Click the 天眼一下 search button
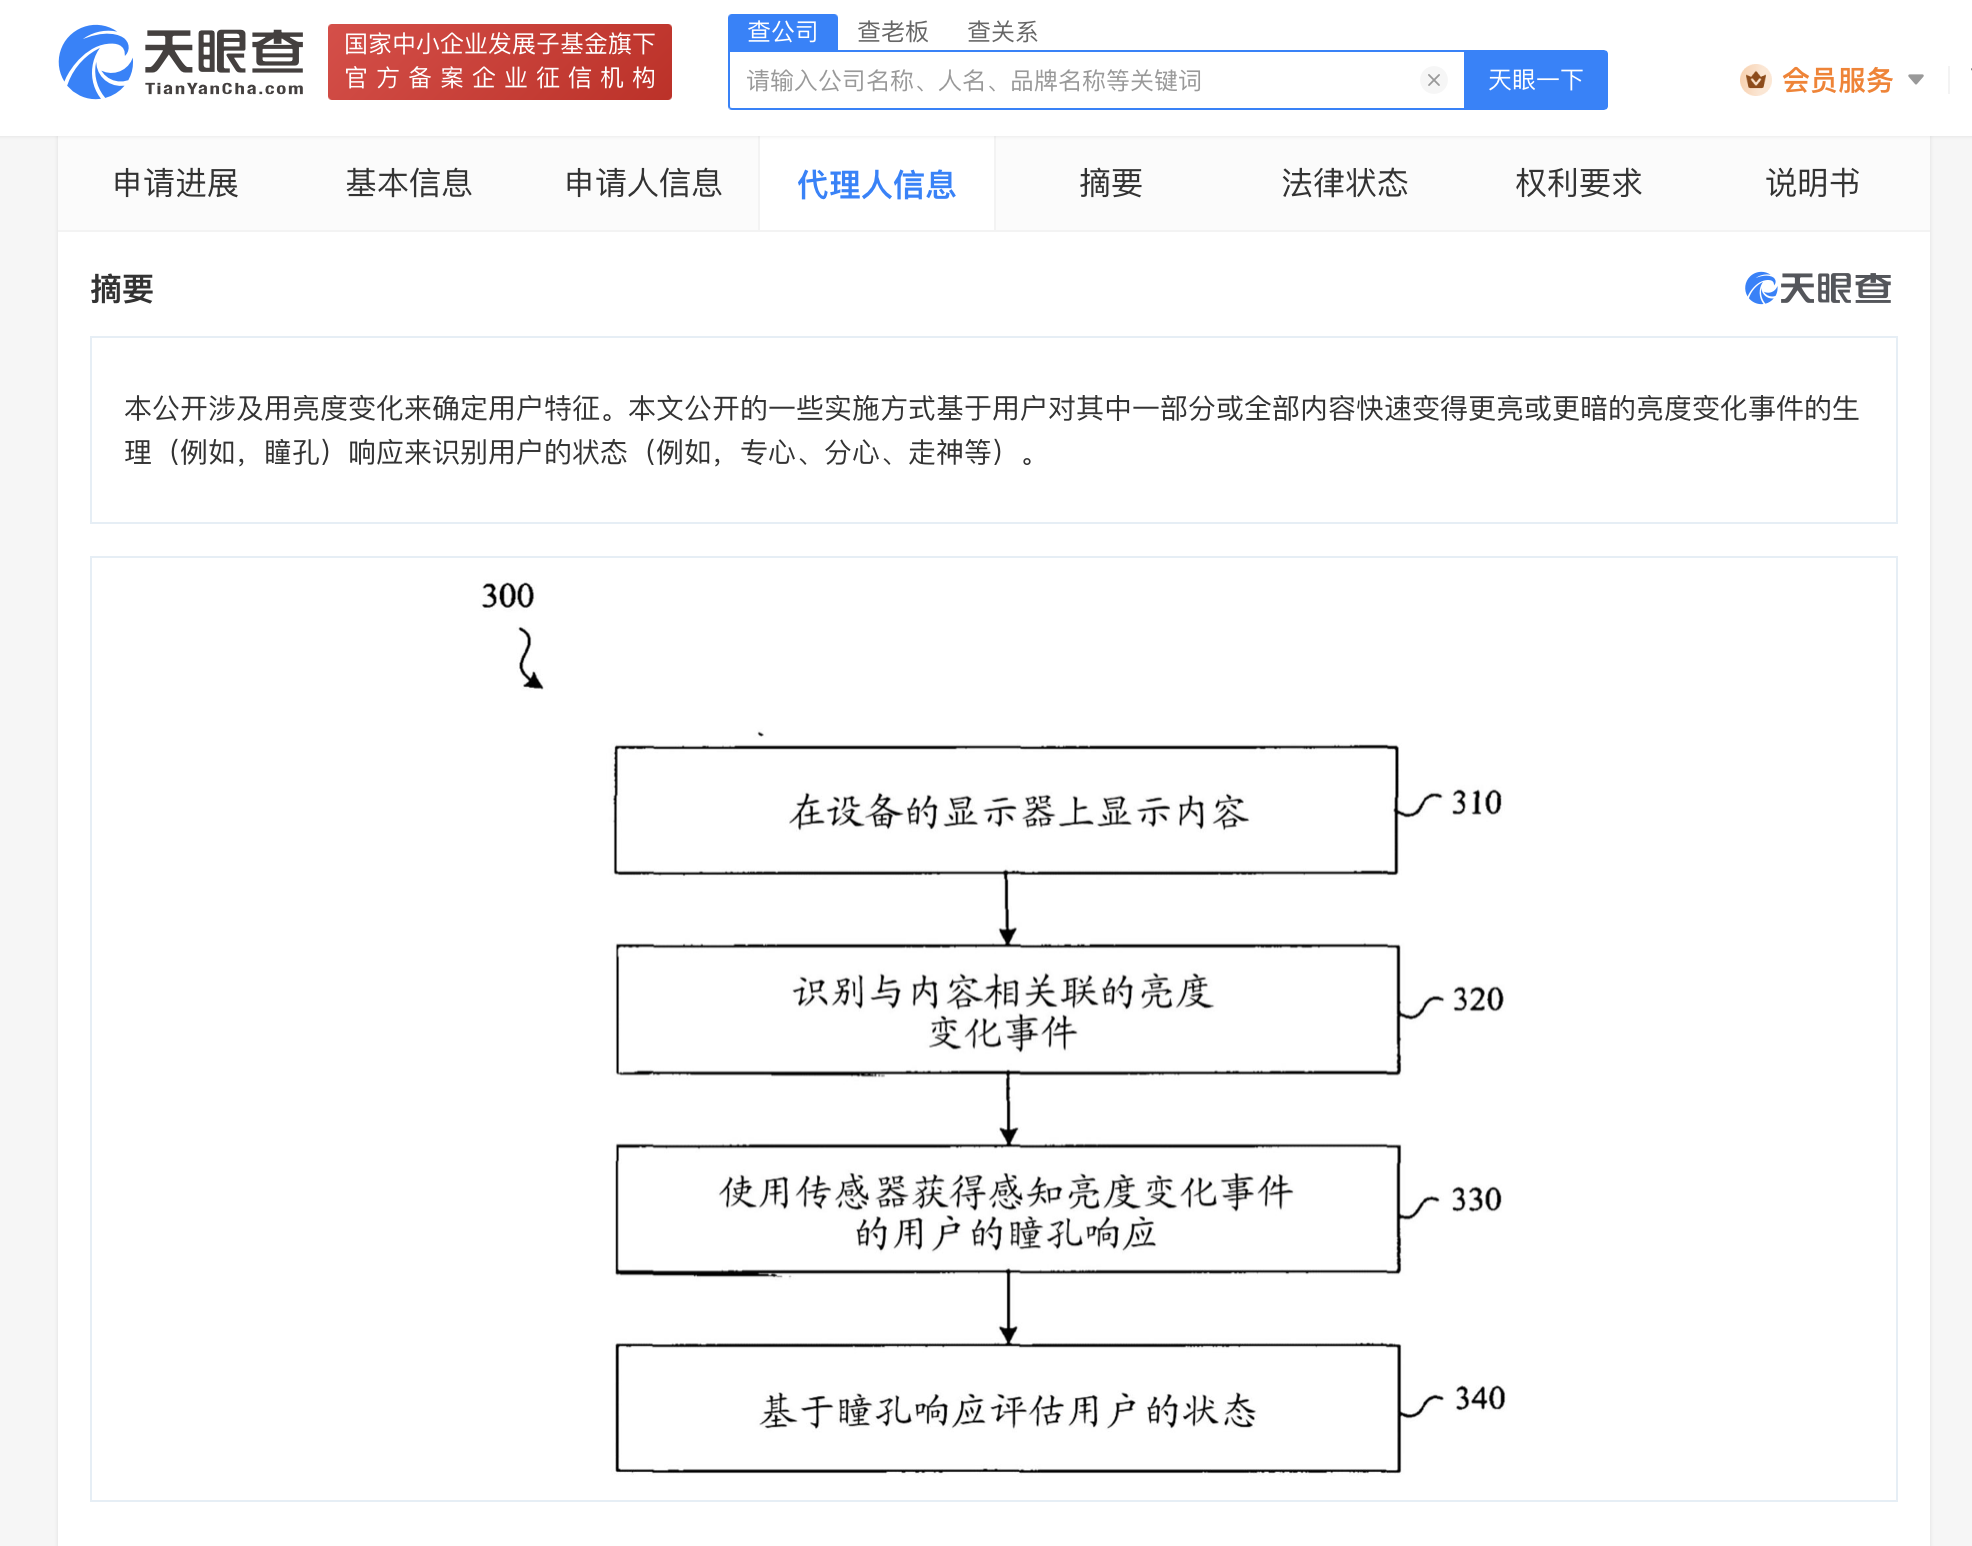The image size is (1972, 1546). 1535,80
